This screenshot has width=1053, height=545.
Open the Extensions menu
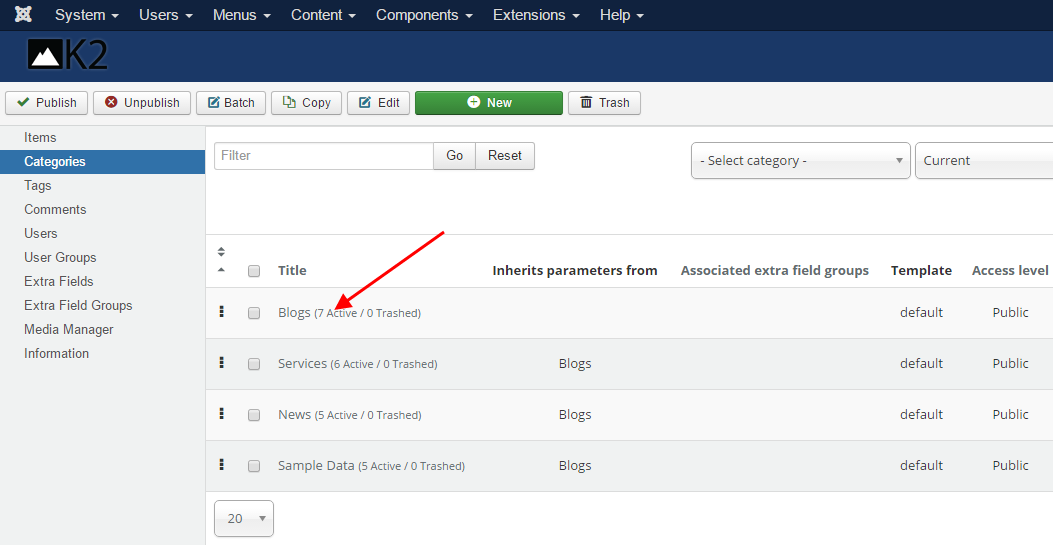click(x=536, y=15)
